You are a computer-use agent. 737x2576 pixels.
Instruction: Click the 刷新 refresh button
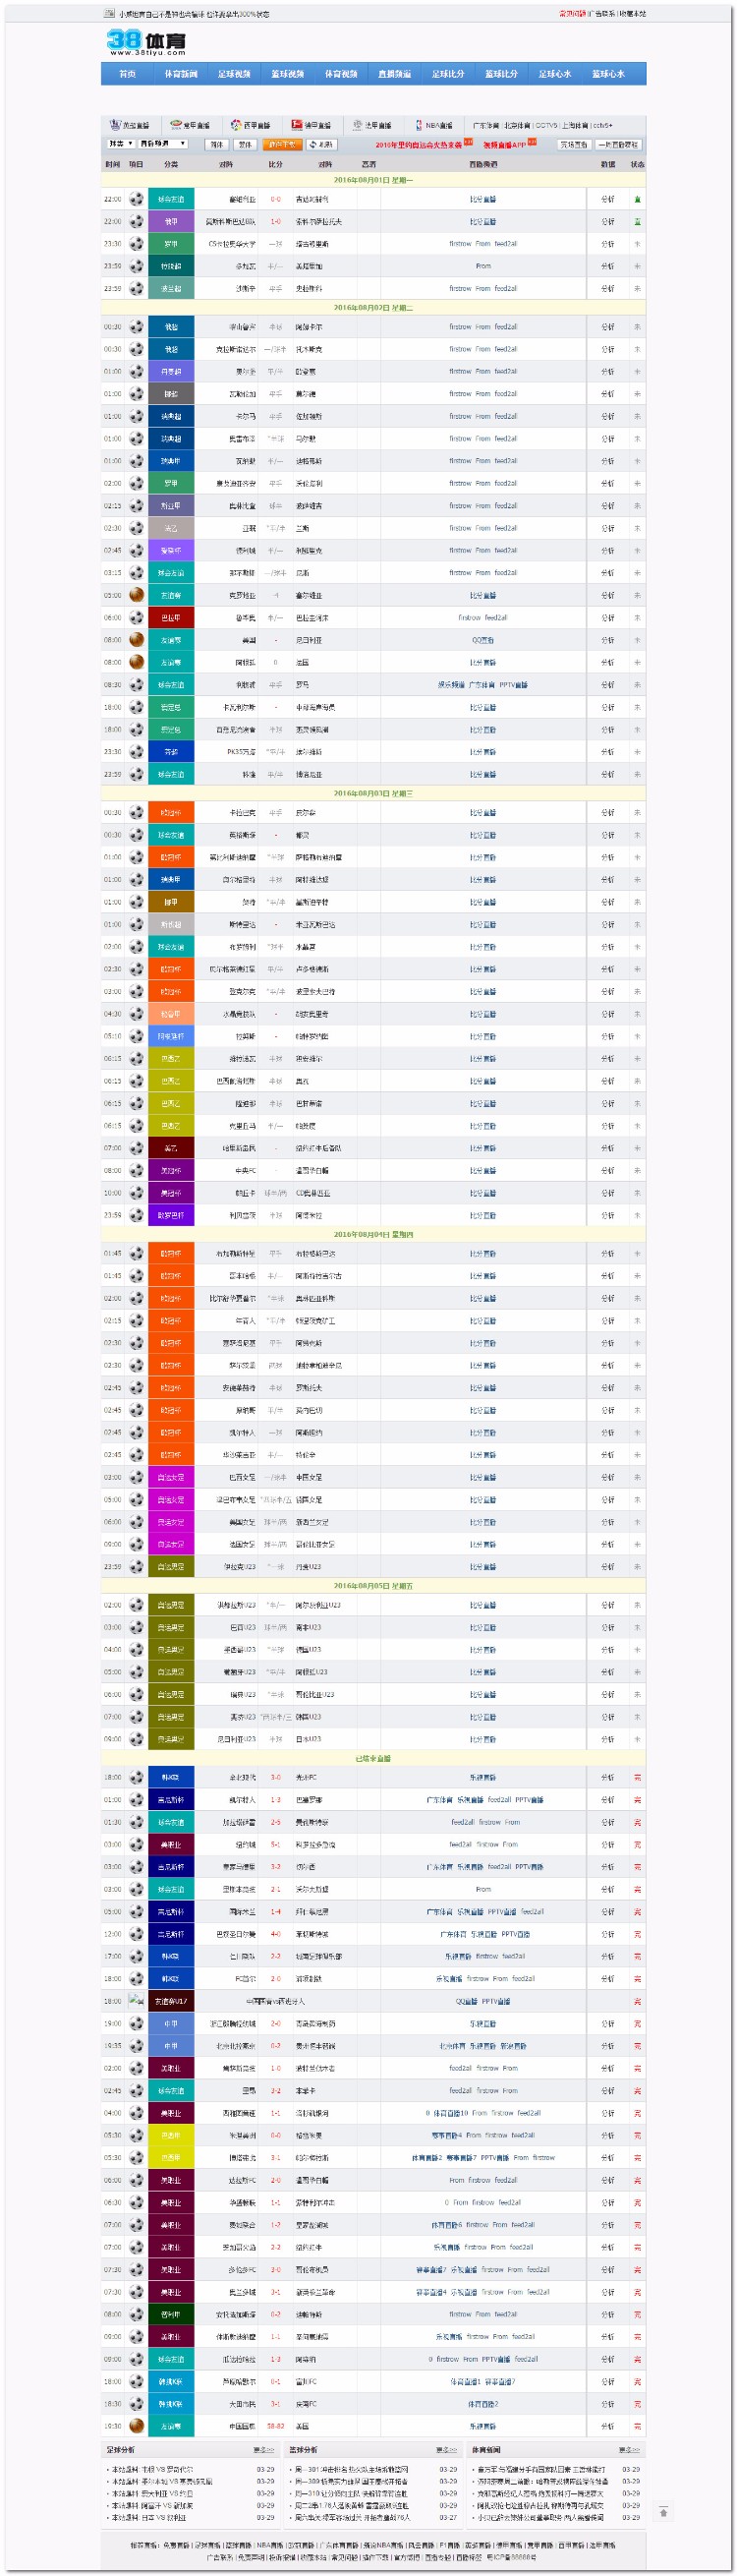(x=321, y=144)
